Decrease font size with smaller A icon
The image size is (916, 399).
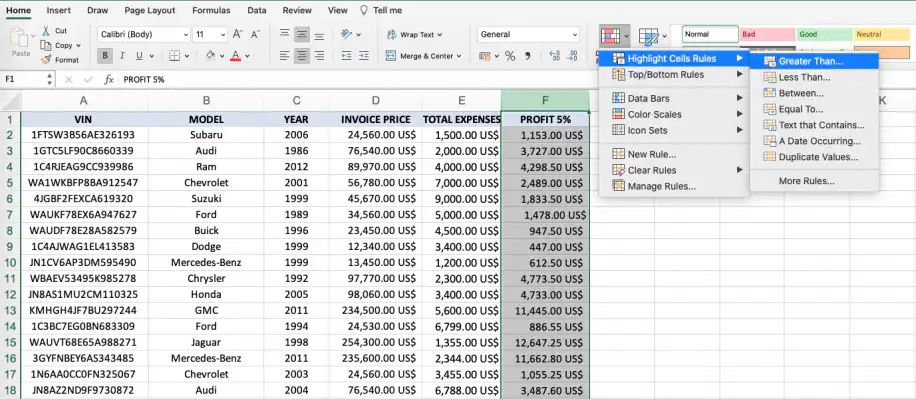(255, 34)
